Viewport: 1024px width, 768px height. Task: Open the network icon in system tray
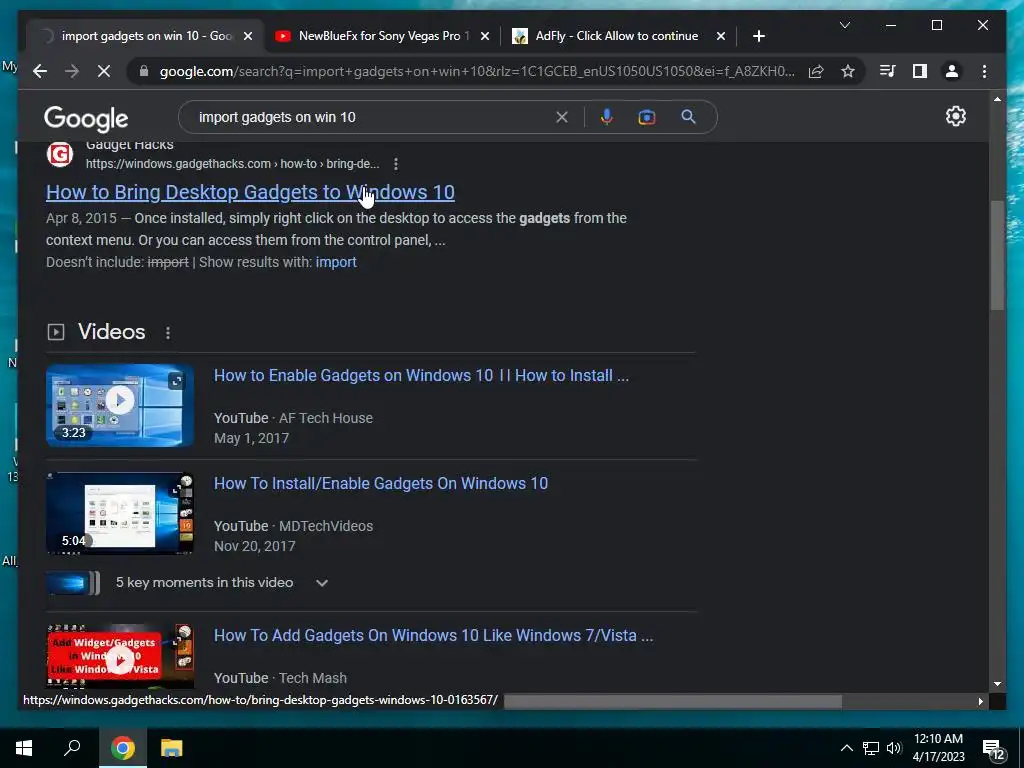click(x=871, y=748)
